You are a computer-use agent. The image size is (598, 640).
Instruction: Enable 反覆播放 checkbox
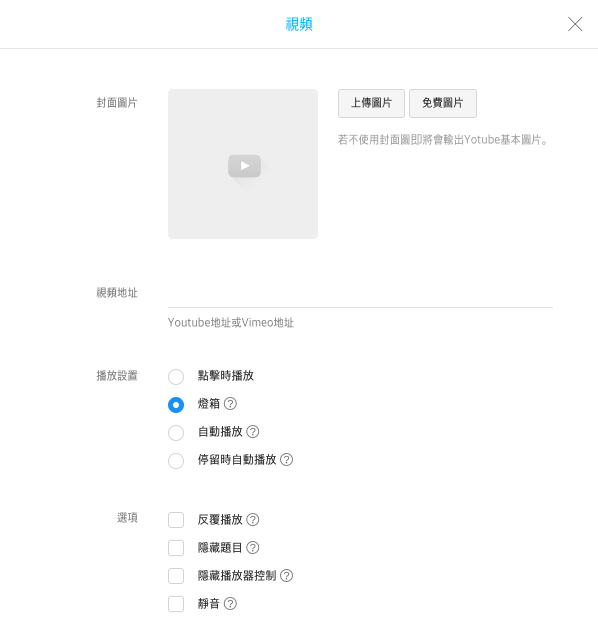coord(176,520)
